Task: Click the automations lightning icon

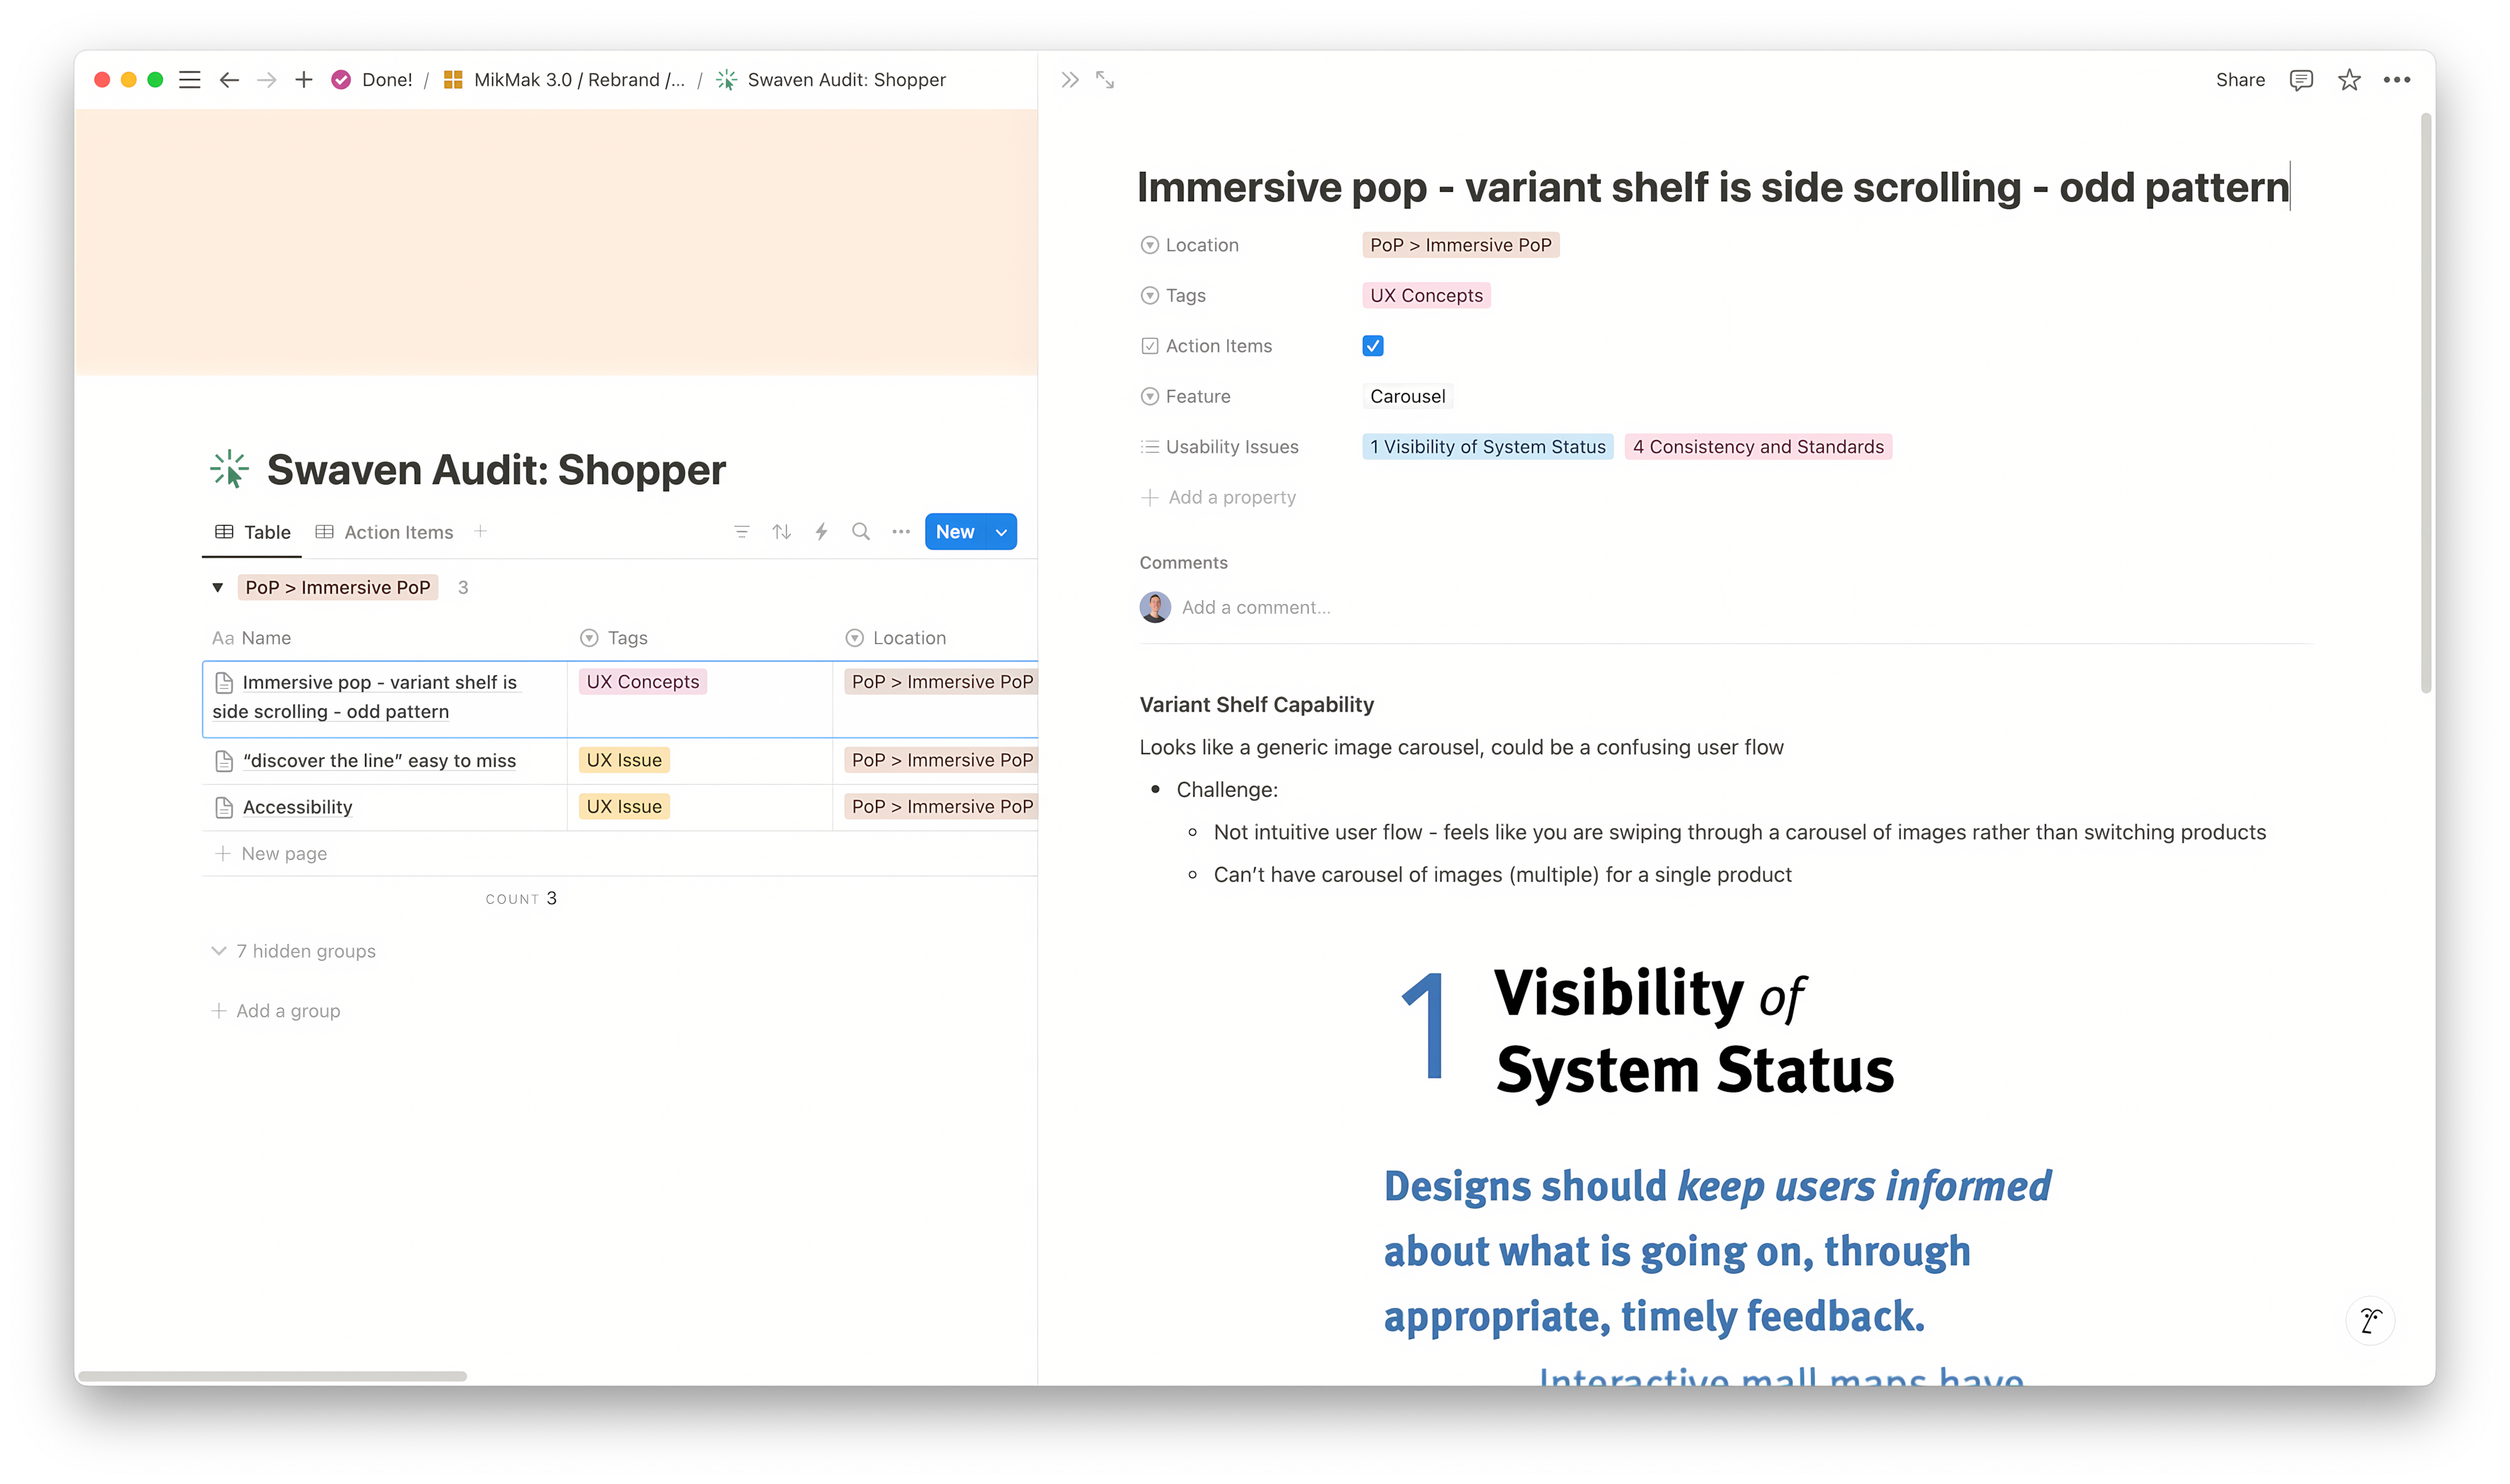Action: click(821, 531)
